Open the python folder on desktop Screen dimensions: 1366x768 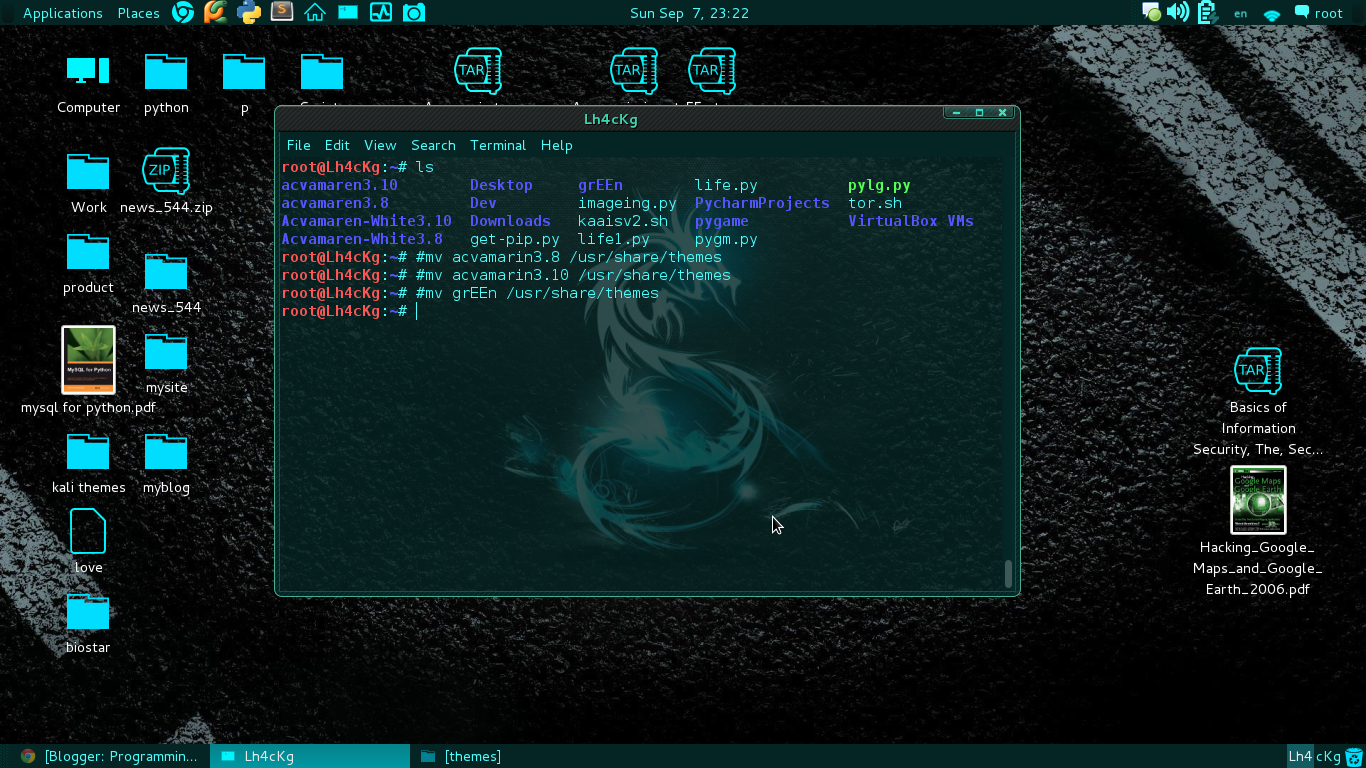pos(166,84)
